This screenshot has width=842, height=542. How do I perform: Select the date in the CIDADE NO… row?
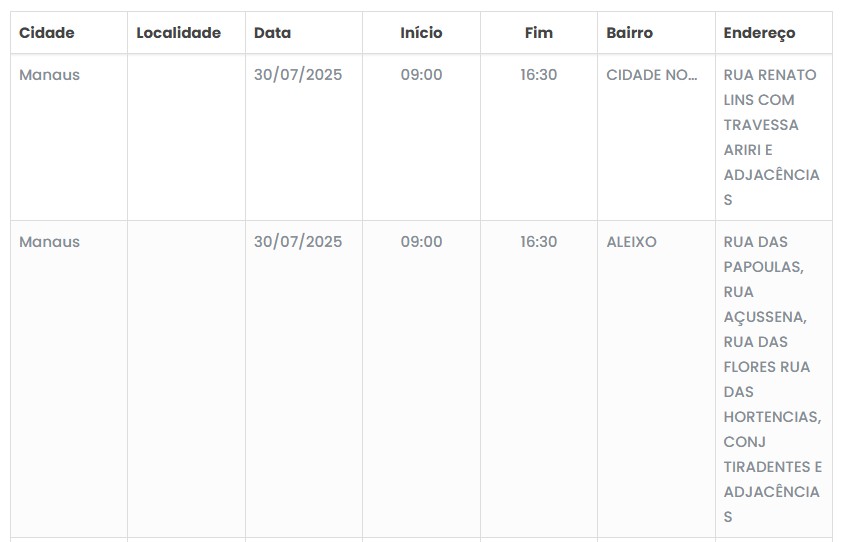point(298,75)
